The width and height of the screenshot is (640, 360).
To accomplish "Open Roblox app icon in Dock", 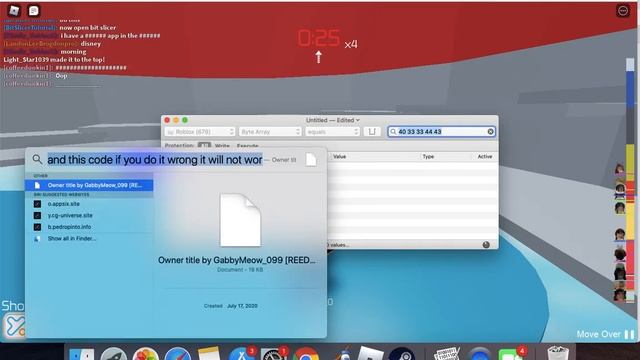I will click(370, 354).
